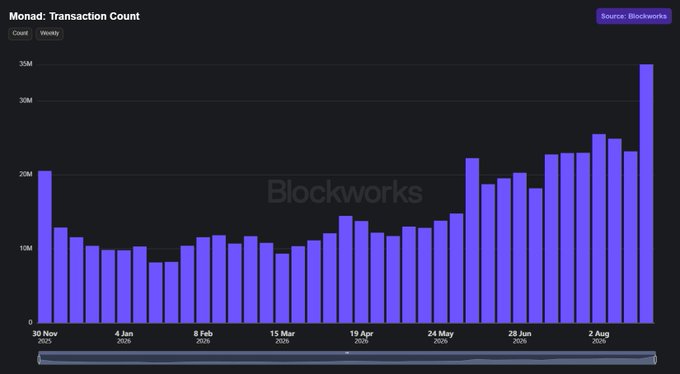Viewport: 680px width, 374px height.
Task: Click the '10M' y-axis label
Action: pyautogui.click(x=26, y=248)
